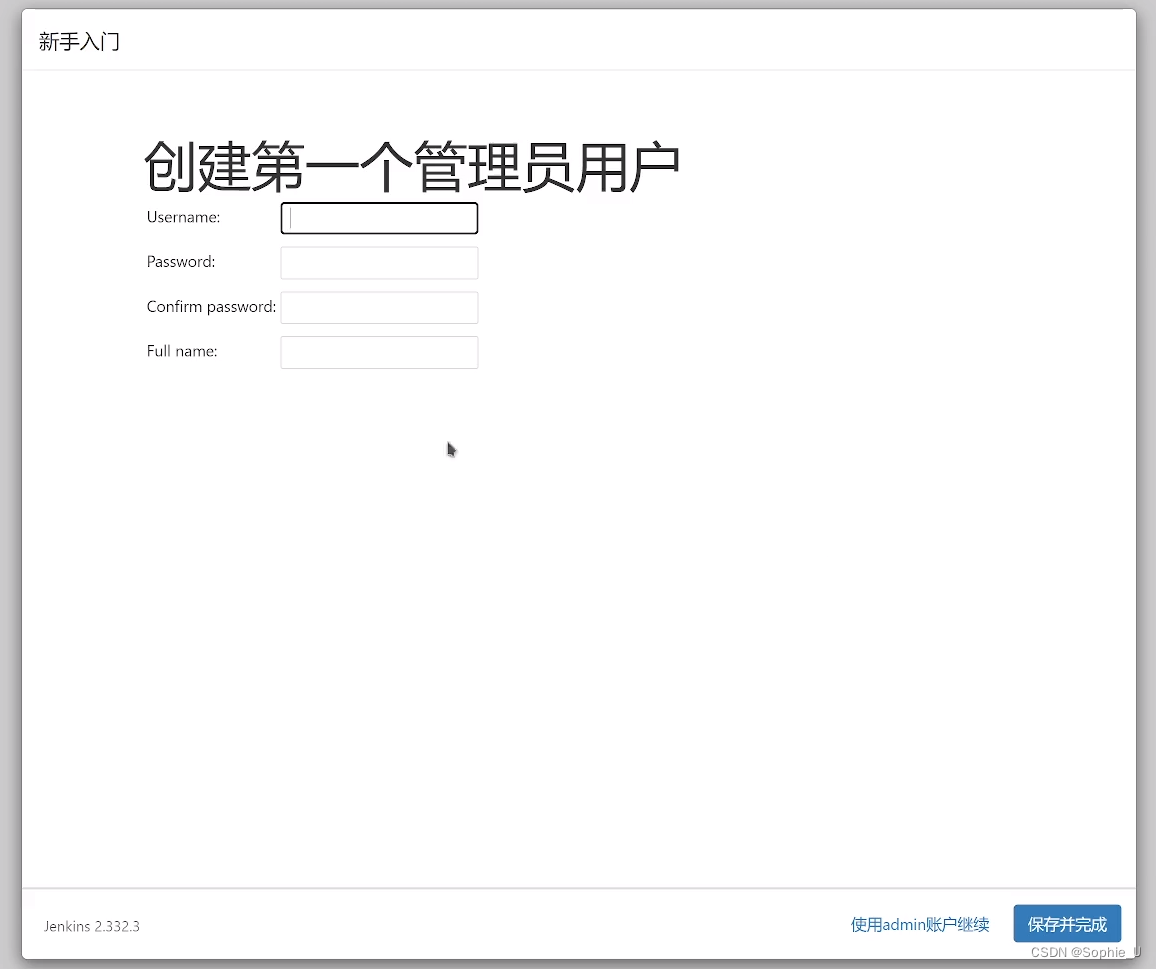Image resolution: width=1156 pixels, height=969 pixels.
Task: Click the Jenkins 2.332.3 version label
Action: (x=91, y=926)
